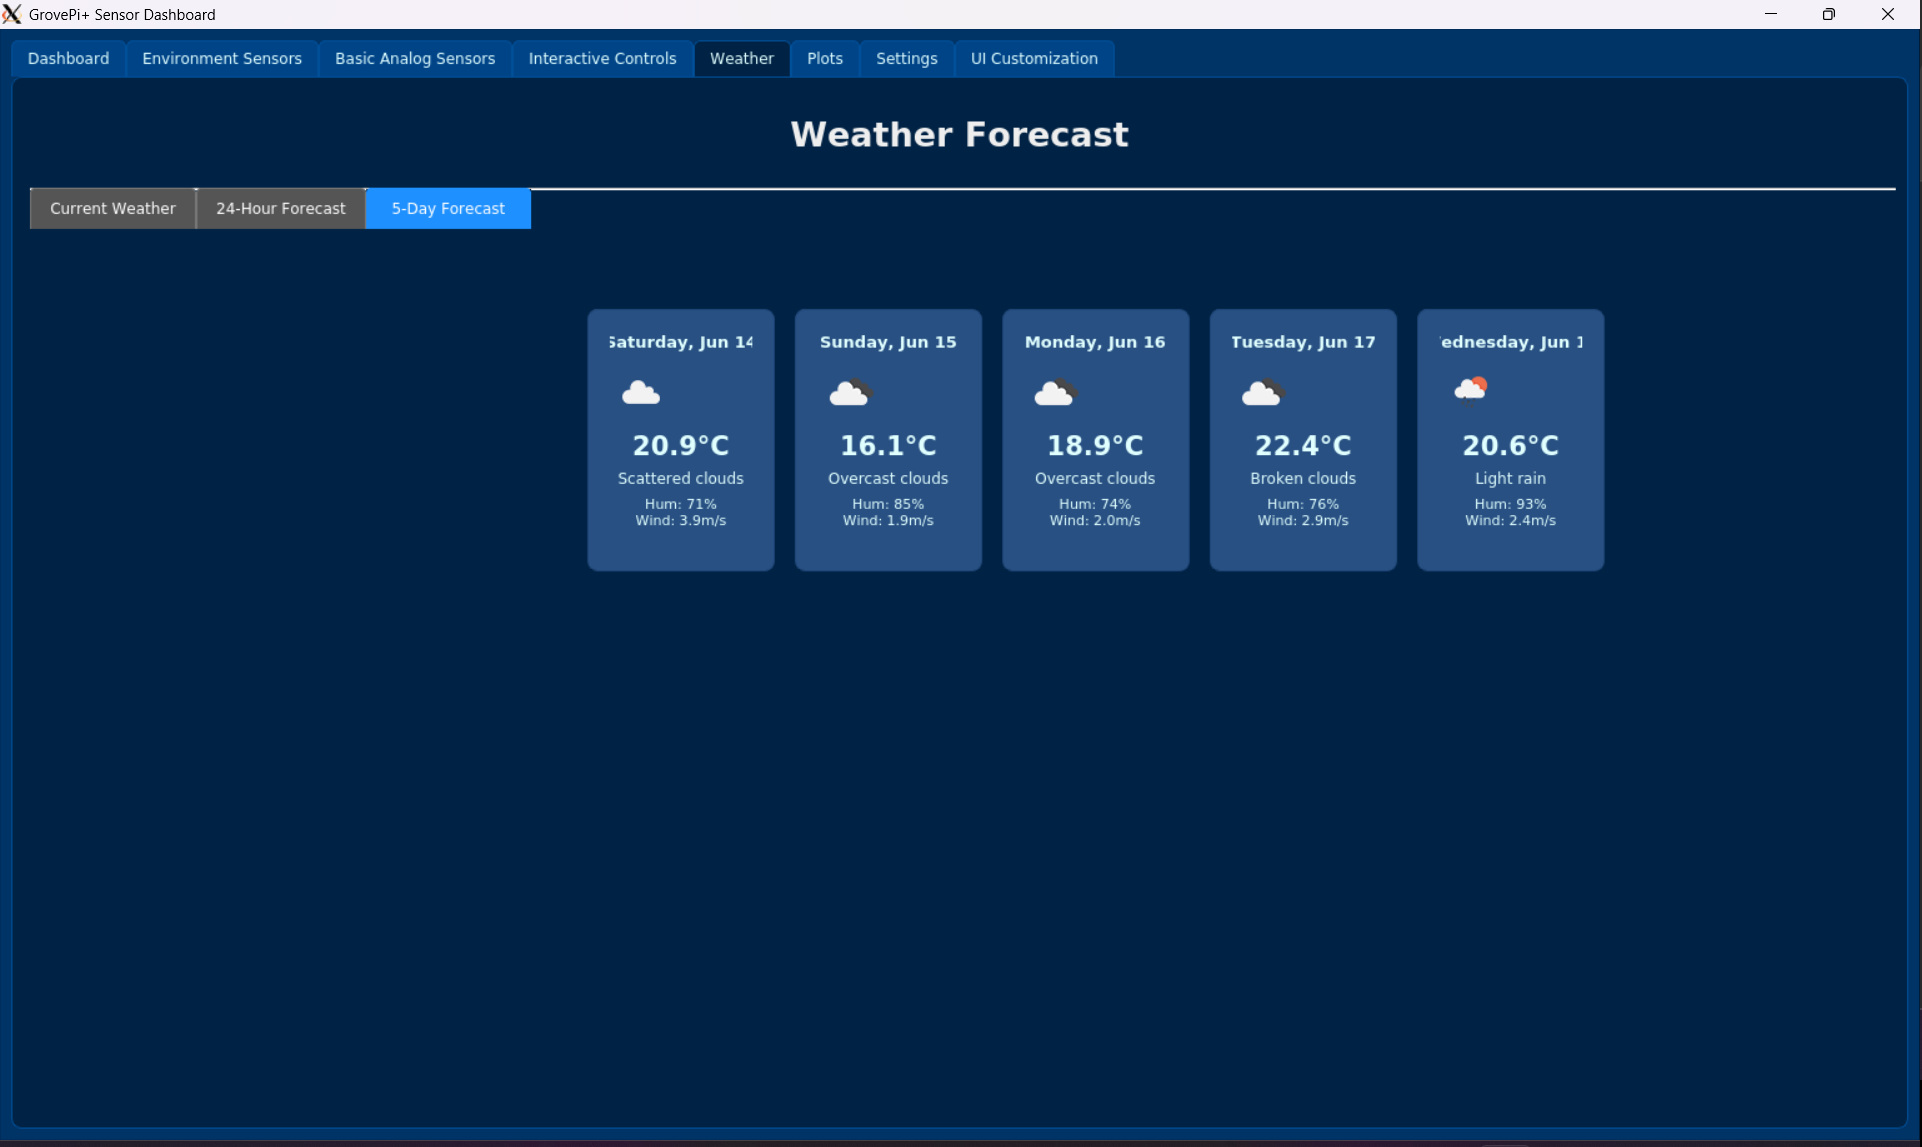This screenshot has width=1922, height=1147.
Task: Go to UI Customization tab
Action: [1034, 58]
